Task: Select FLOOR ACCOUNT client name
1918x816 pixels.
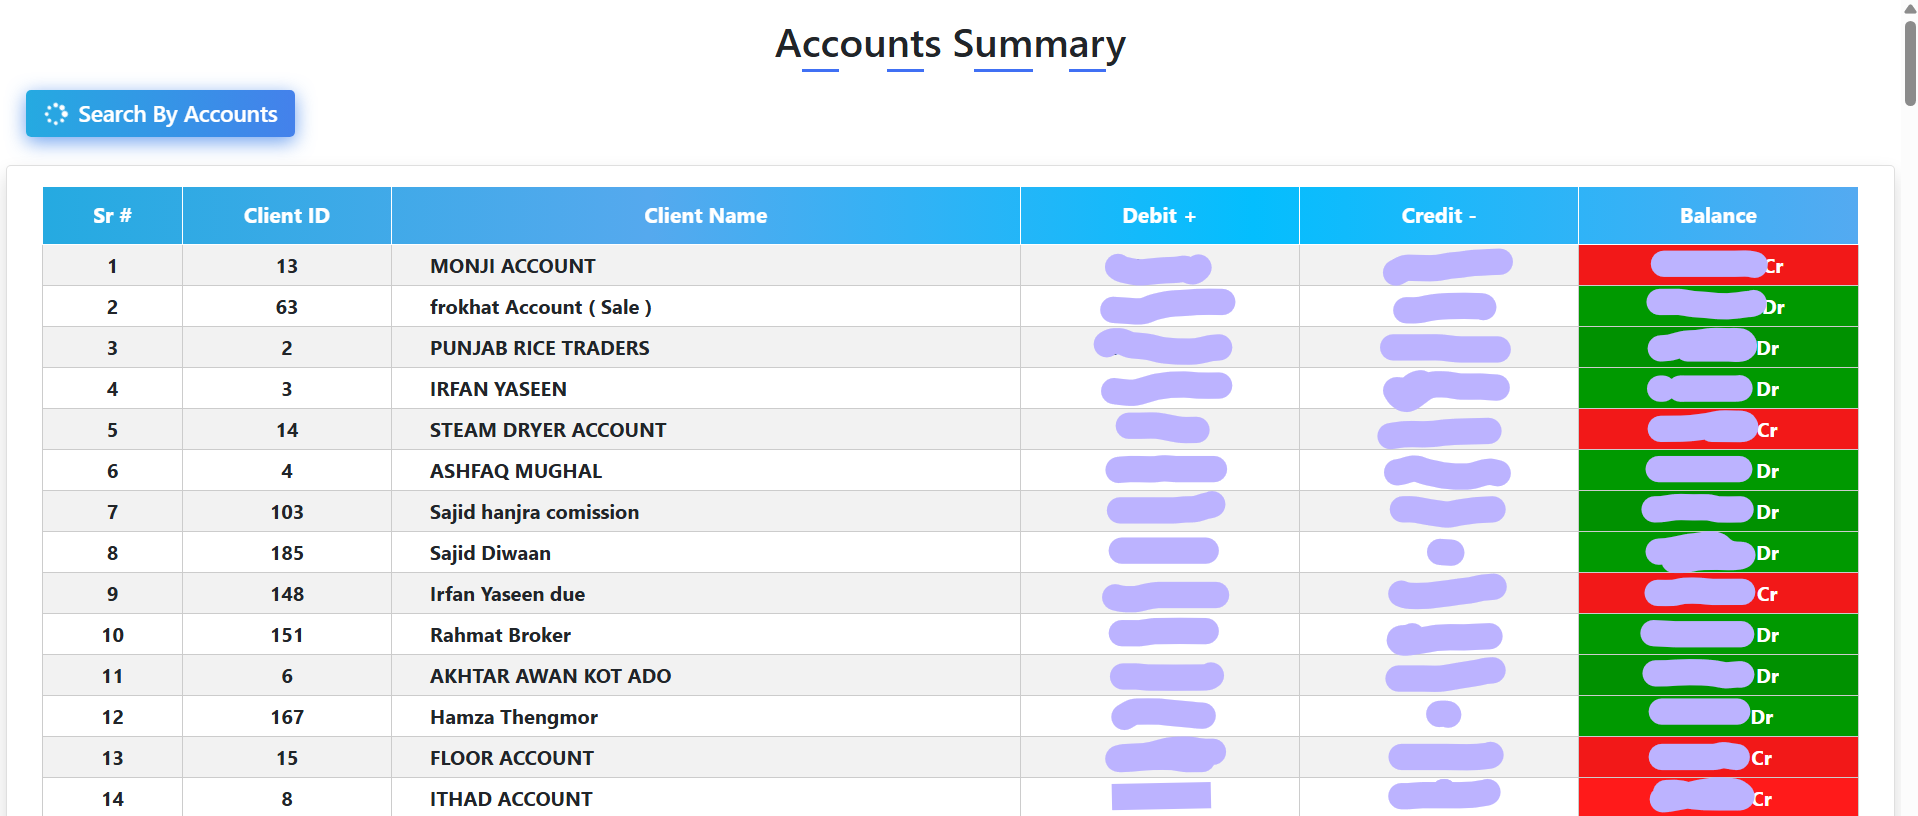Action: [x=512, y=758]
